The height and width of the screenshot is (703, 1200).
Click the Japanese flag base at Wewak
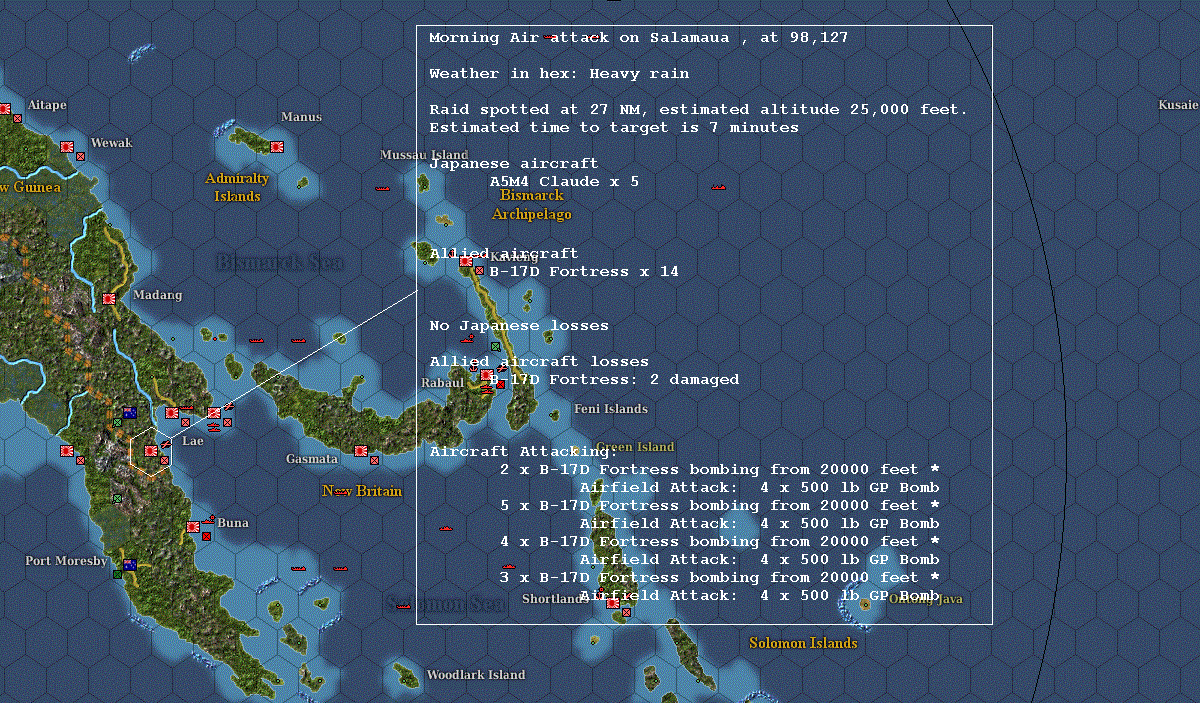tap(67, 146)
